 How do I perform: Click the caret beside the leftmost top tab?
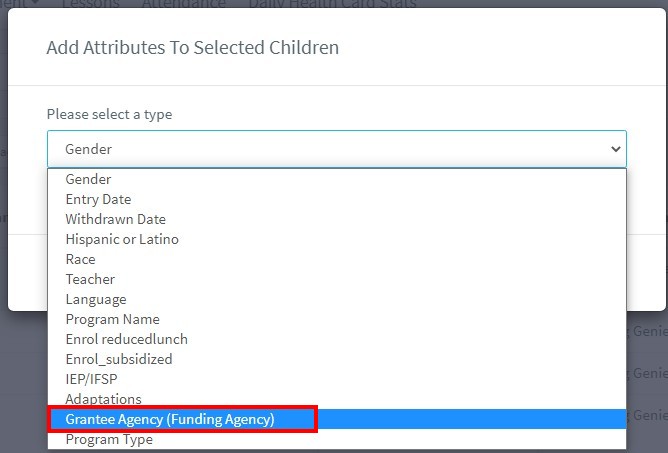[35, 4]
